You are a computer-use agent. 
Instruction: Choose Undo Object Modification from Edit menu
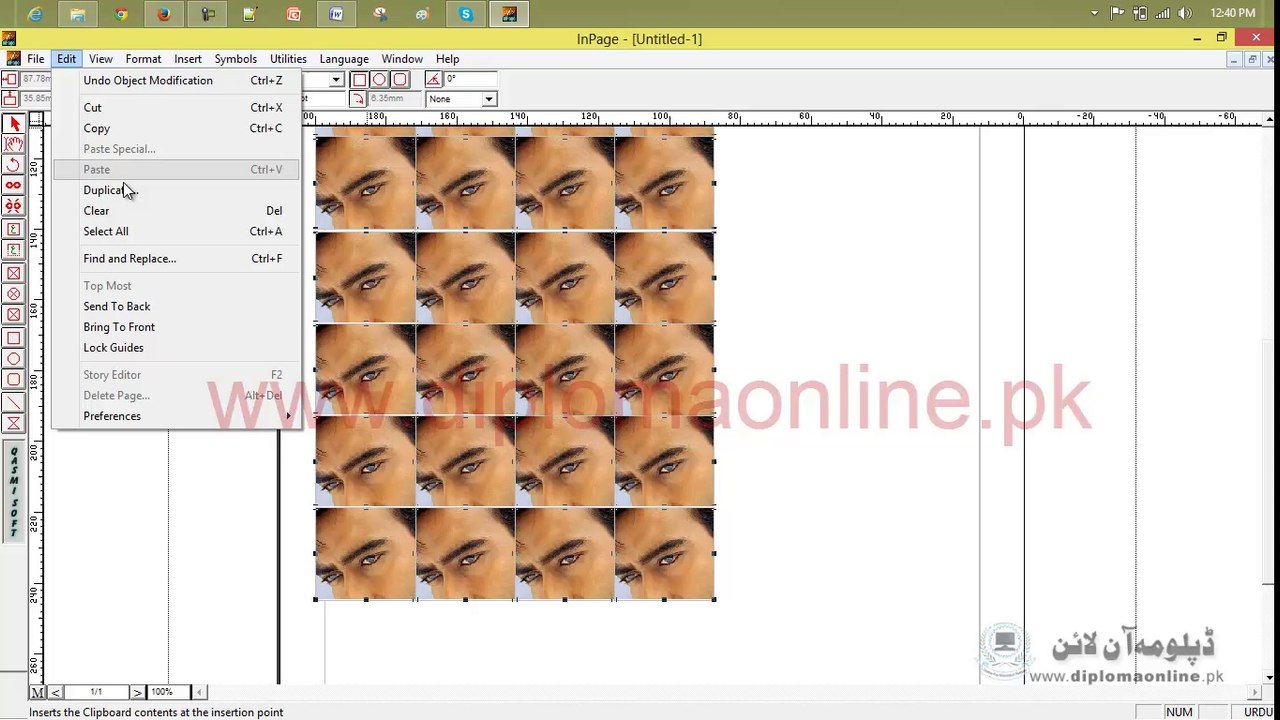click(x=177, y=80)
